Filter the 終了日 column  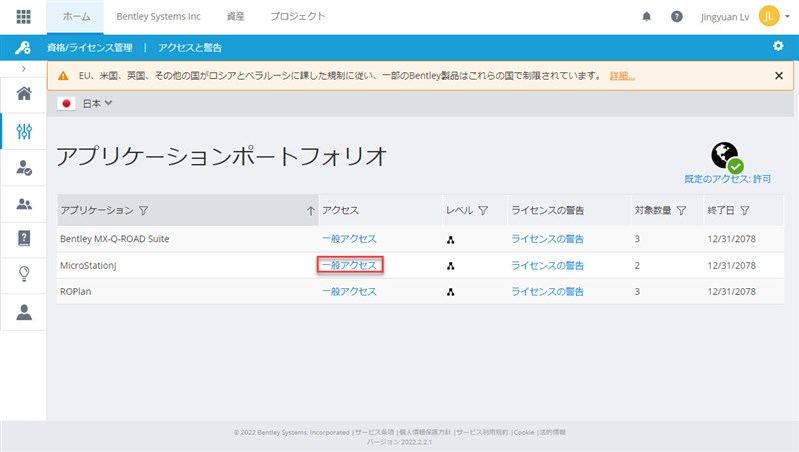[x=744, y=210]
